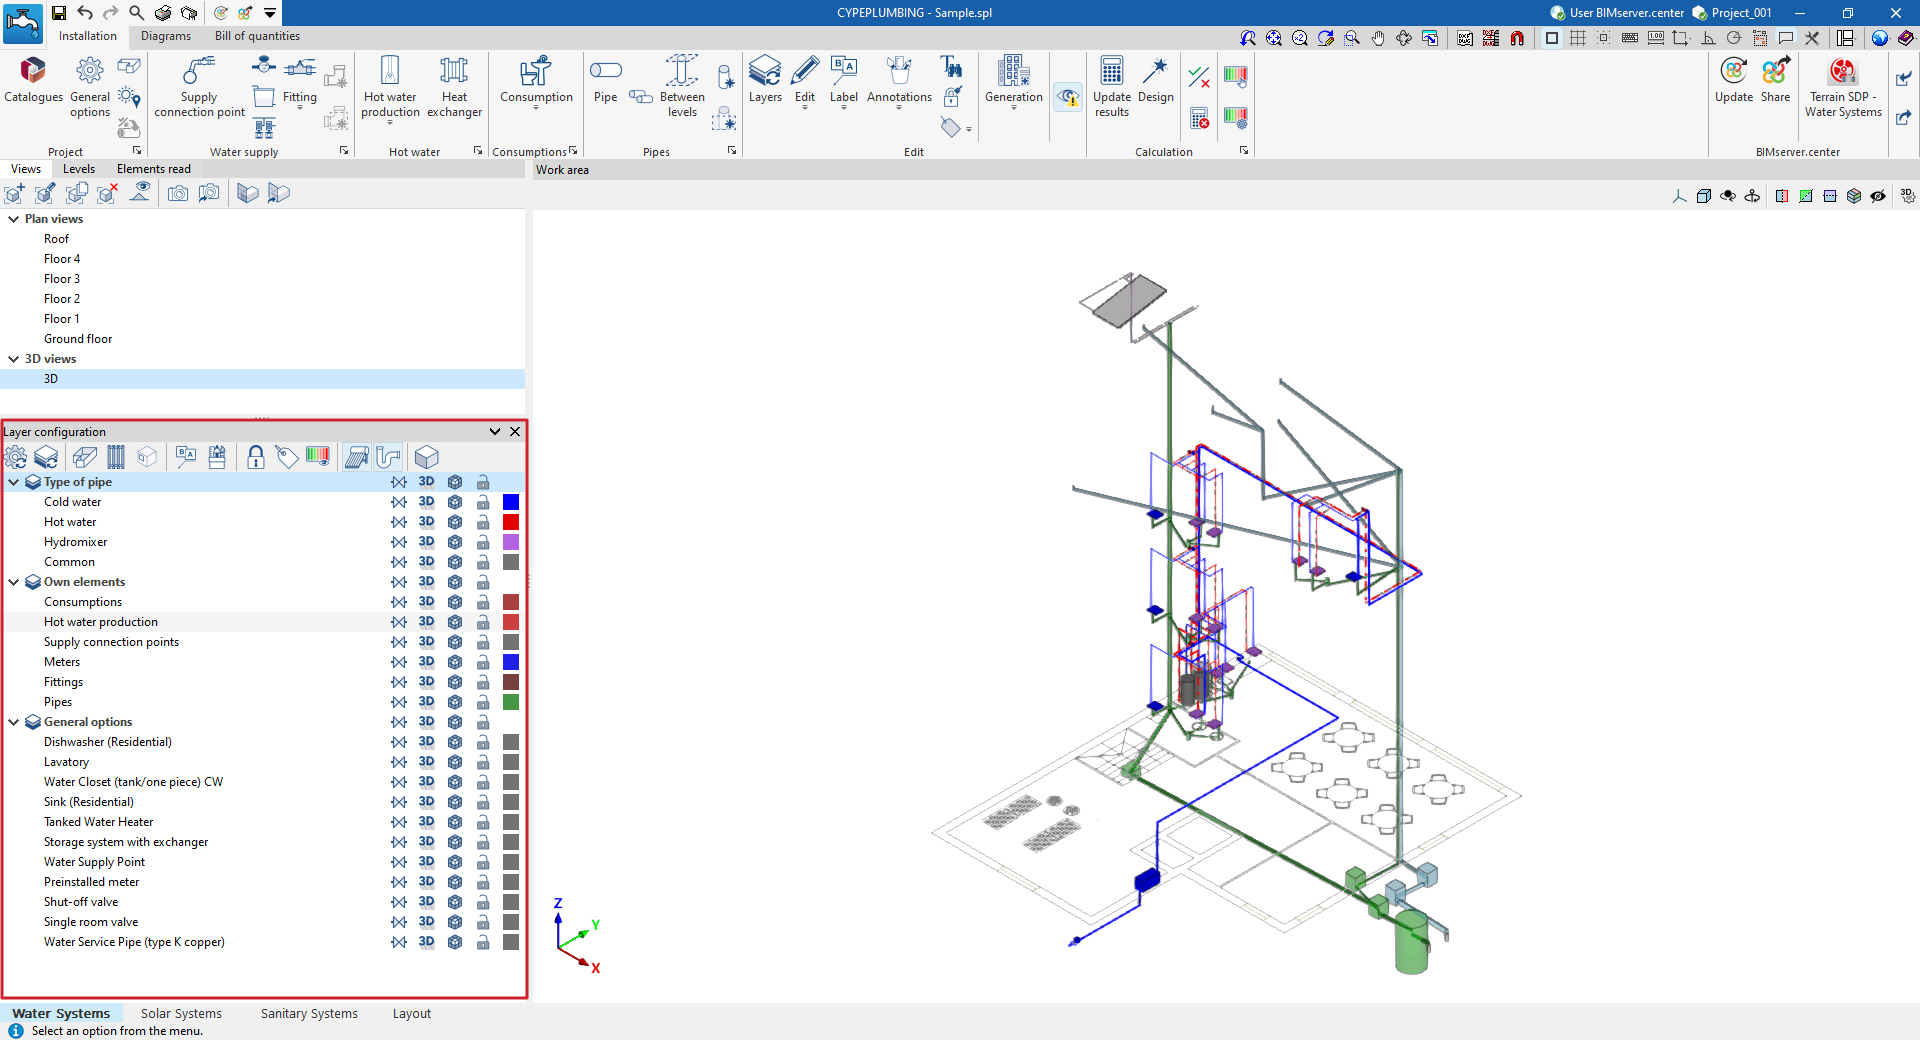
Task: Click the red Hot water color swatch
Action: coord(511,522)
